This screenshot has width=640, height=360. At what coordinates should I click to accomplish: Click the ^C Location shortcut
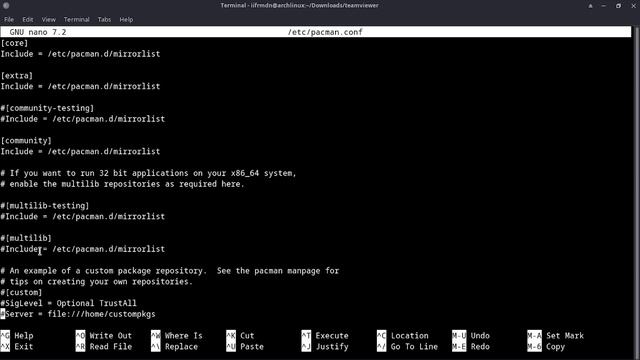[403, 336]
